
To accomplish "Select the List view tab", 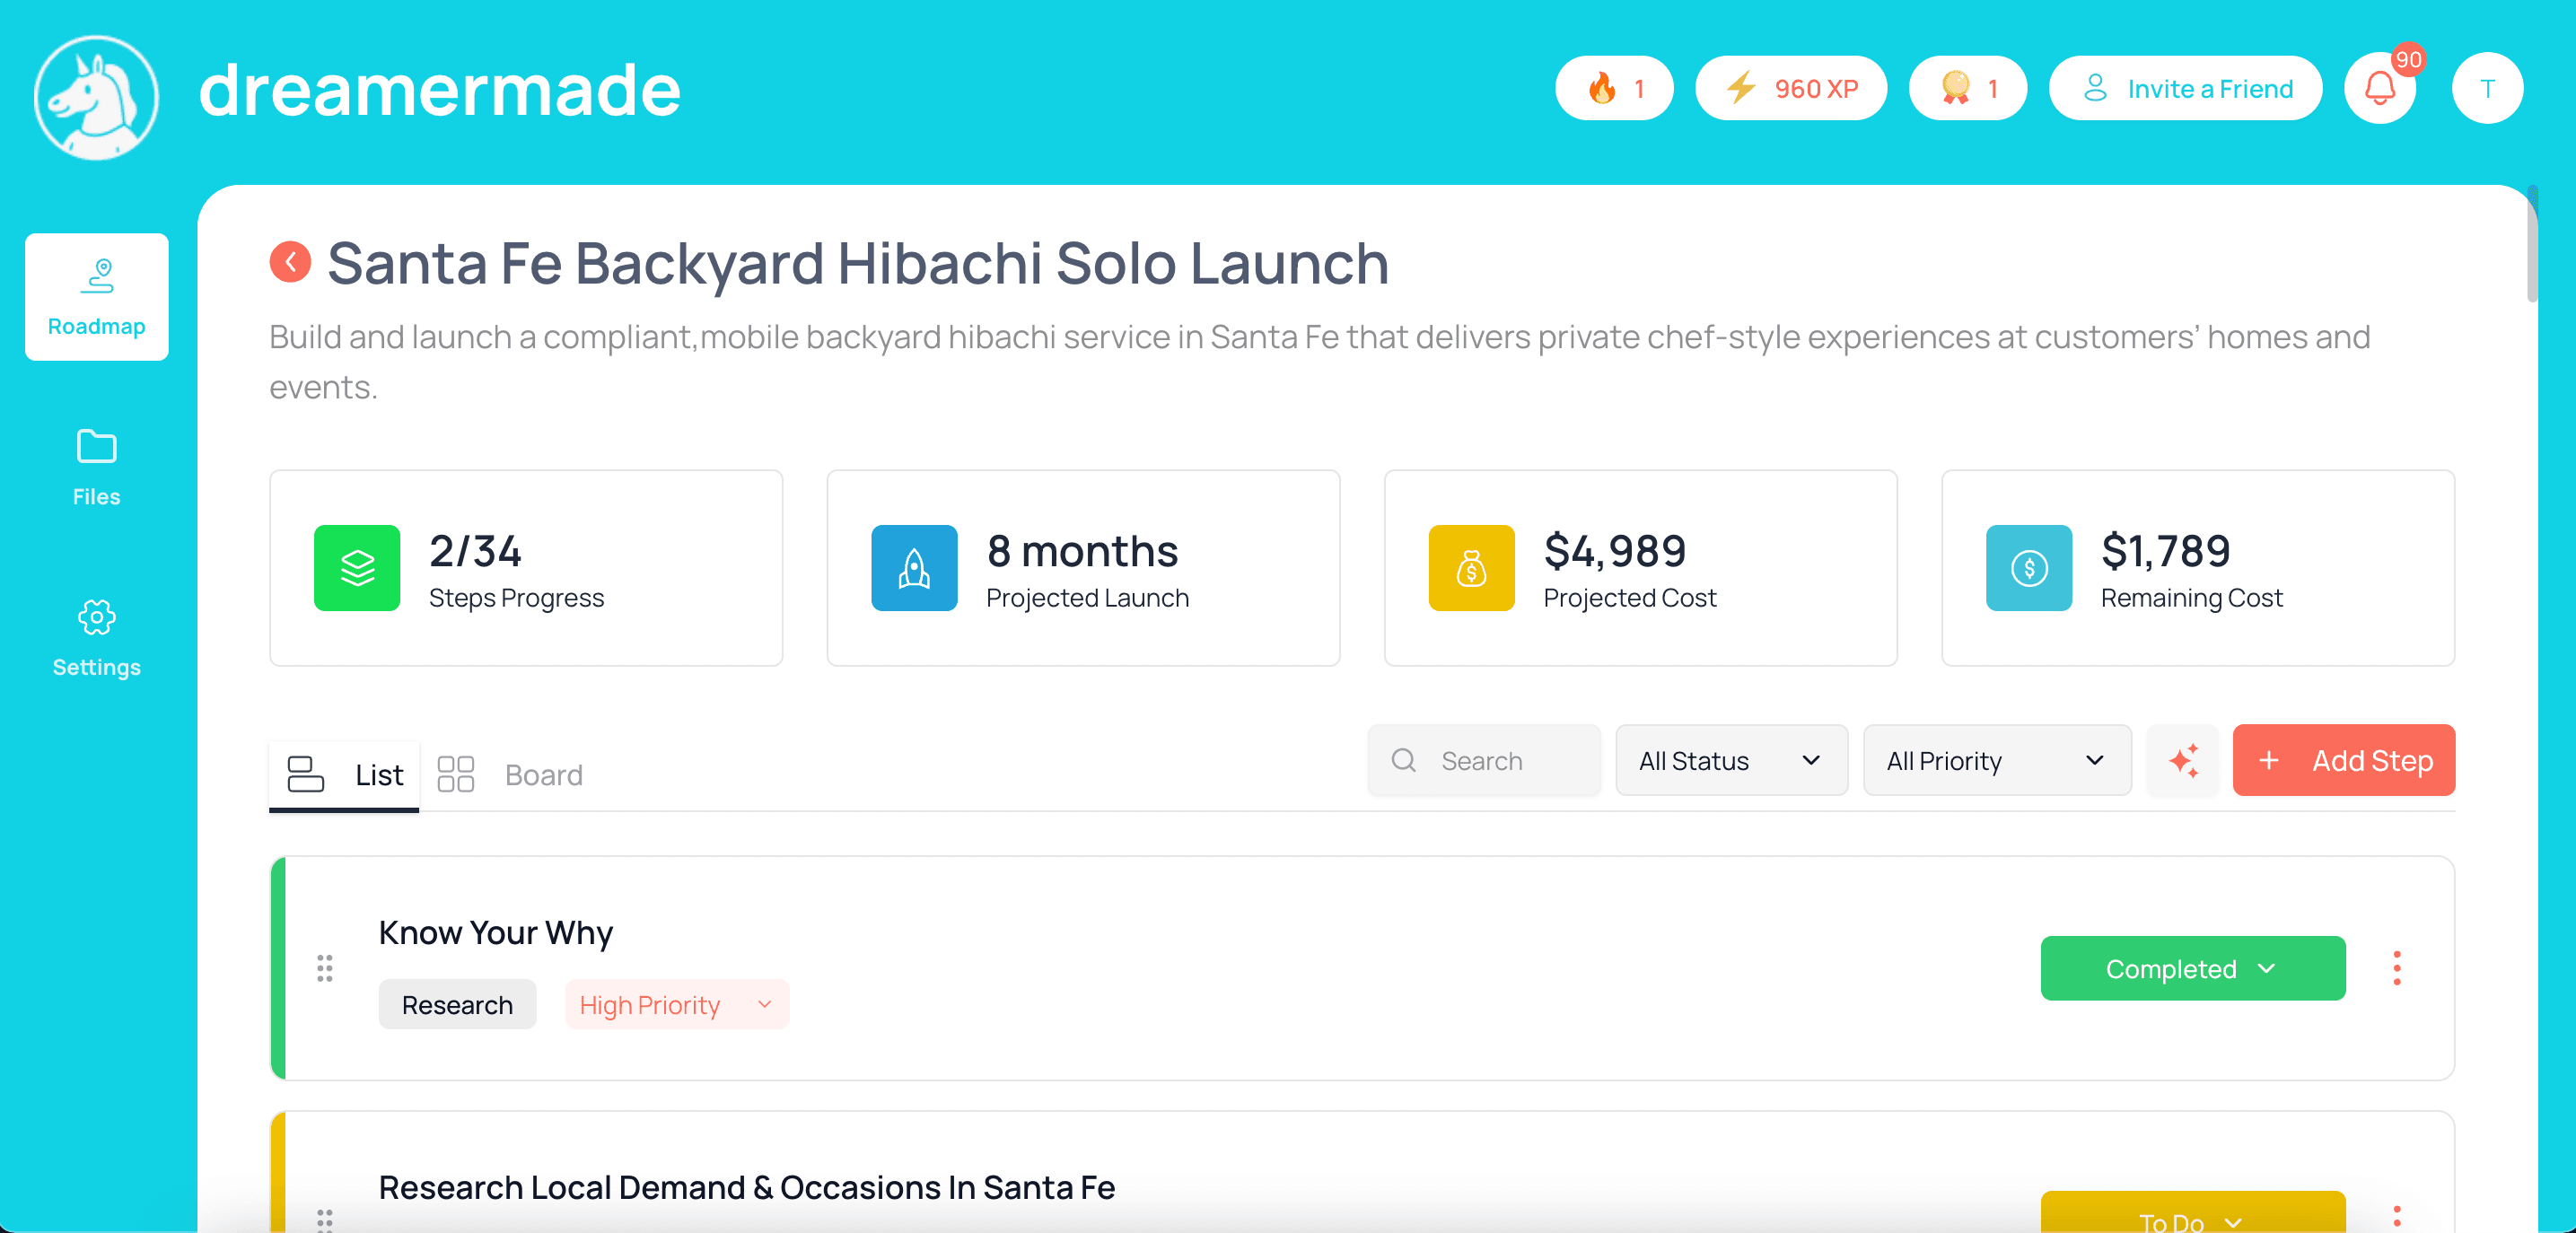I will tap(345, 774).
